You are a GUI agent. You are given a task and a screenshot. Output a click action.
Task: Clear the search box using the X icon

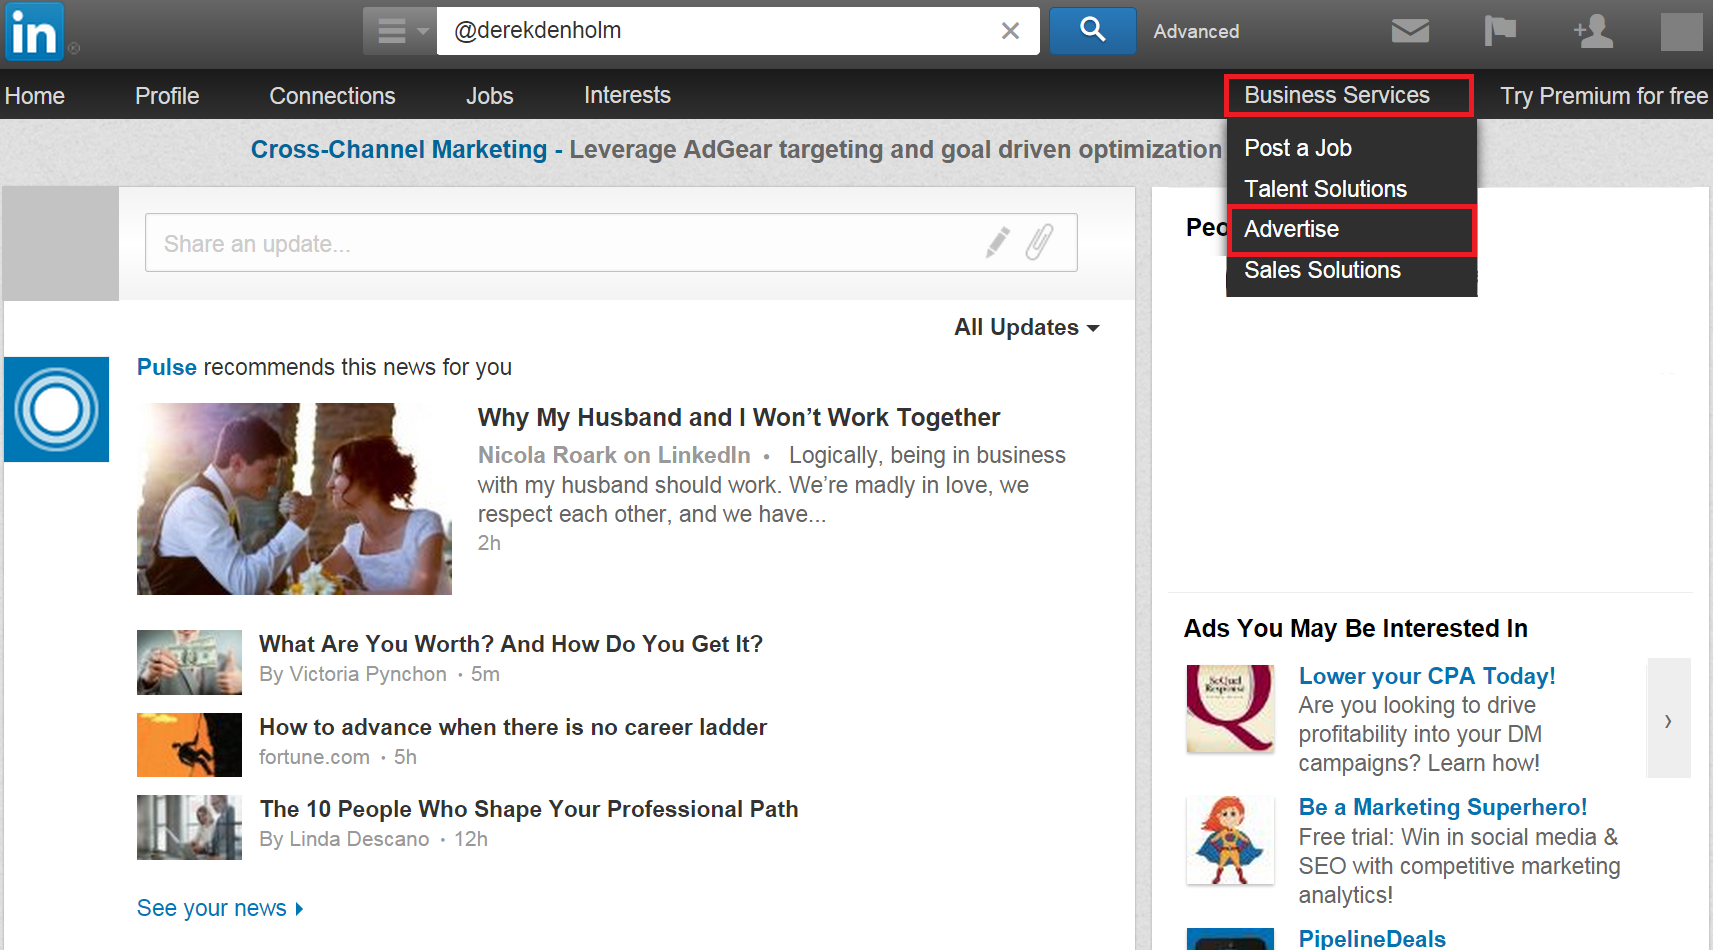coord(1009,31)
